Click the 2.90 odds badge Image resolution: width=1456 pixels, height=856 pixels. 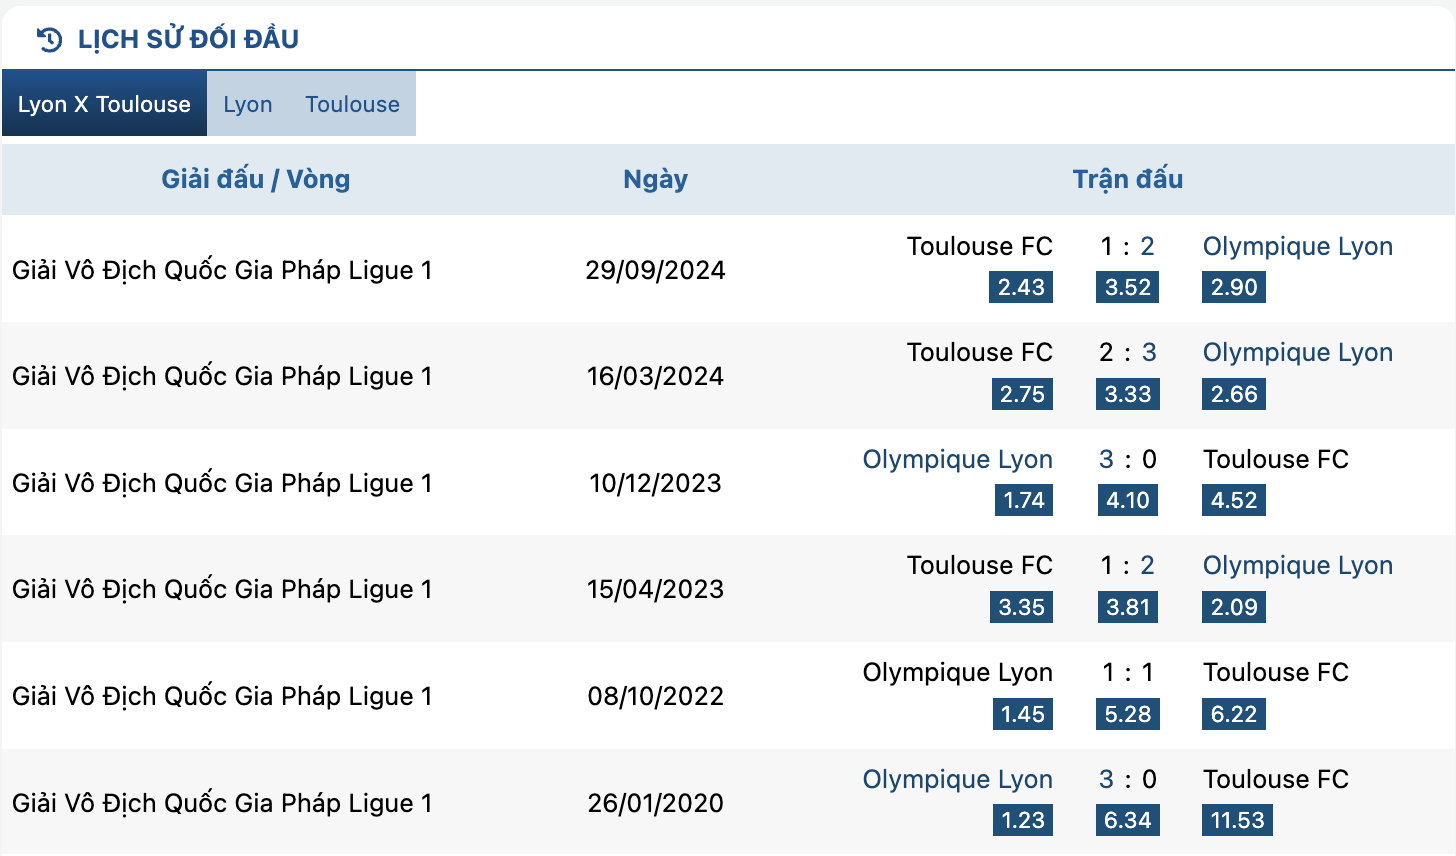click(1234, 288)
